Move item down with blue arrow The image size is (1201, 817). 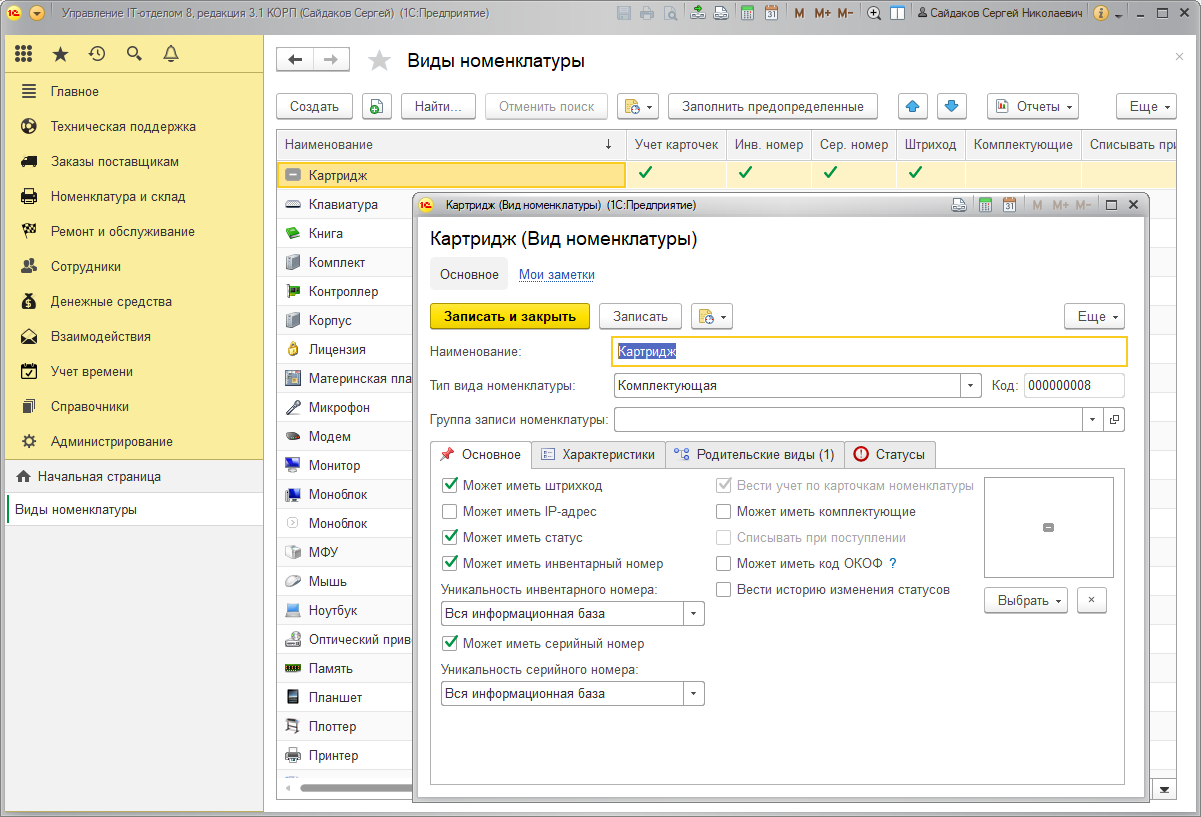(951, 106)
